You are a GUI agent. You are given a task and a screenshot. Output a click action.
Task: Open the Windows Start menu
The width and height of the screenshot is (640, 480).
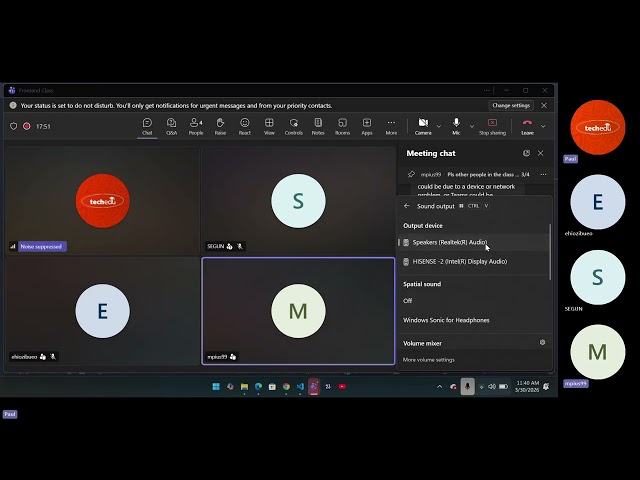point(216,387)
